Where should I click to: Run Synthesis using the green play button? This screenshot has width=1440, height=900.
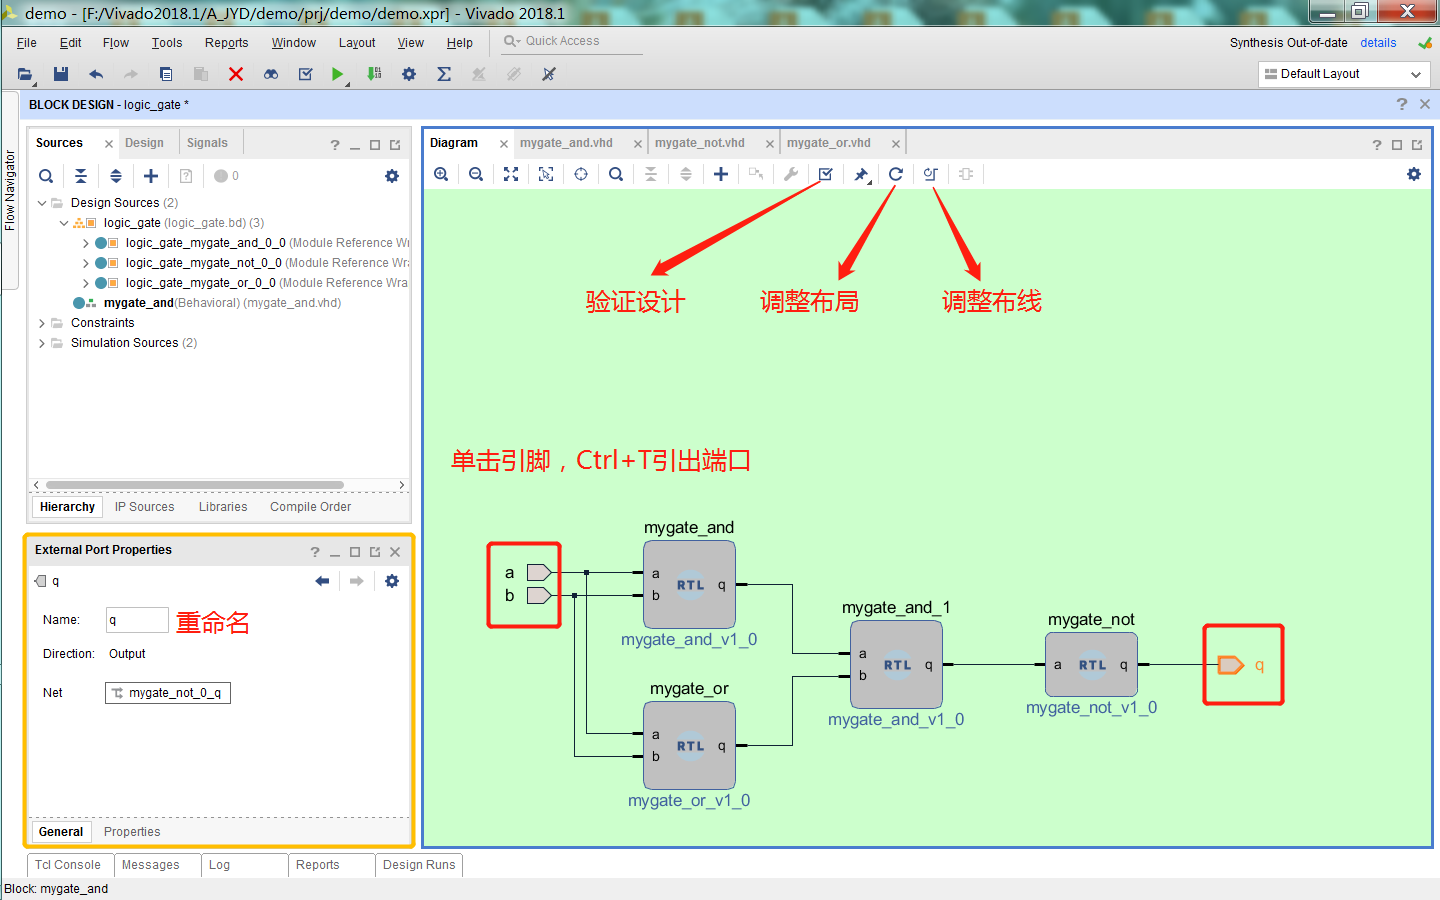(337, 73)
